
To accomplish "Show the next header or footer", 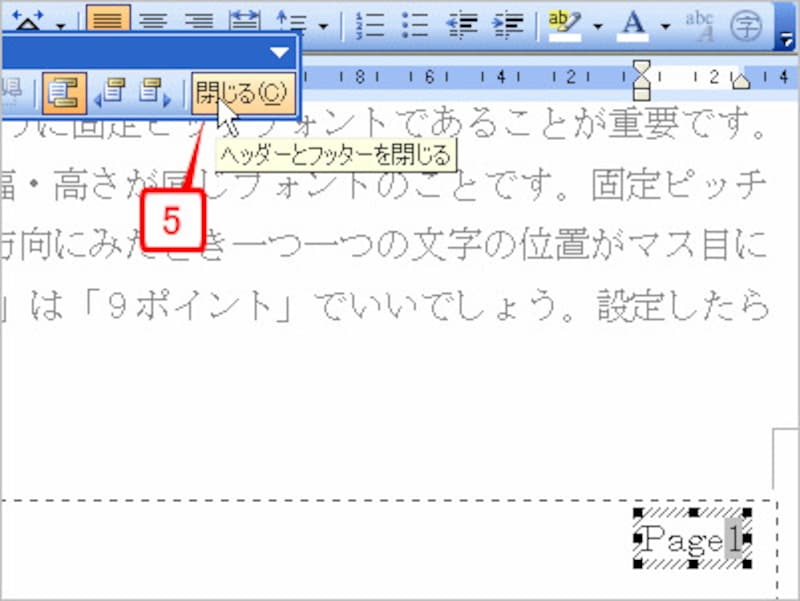I will click(x=152, y=90).
